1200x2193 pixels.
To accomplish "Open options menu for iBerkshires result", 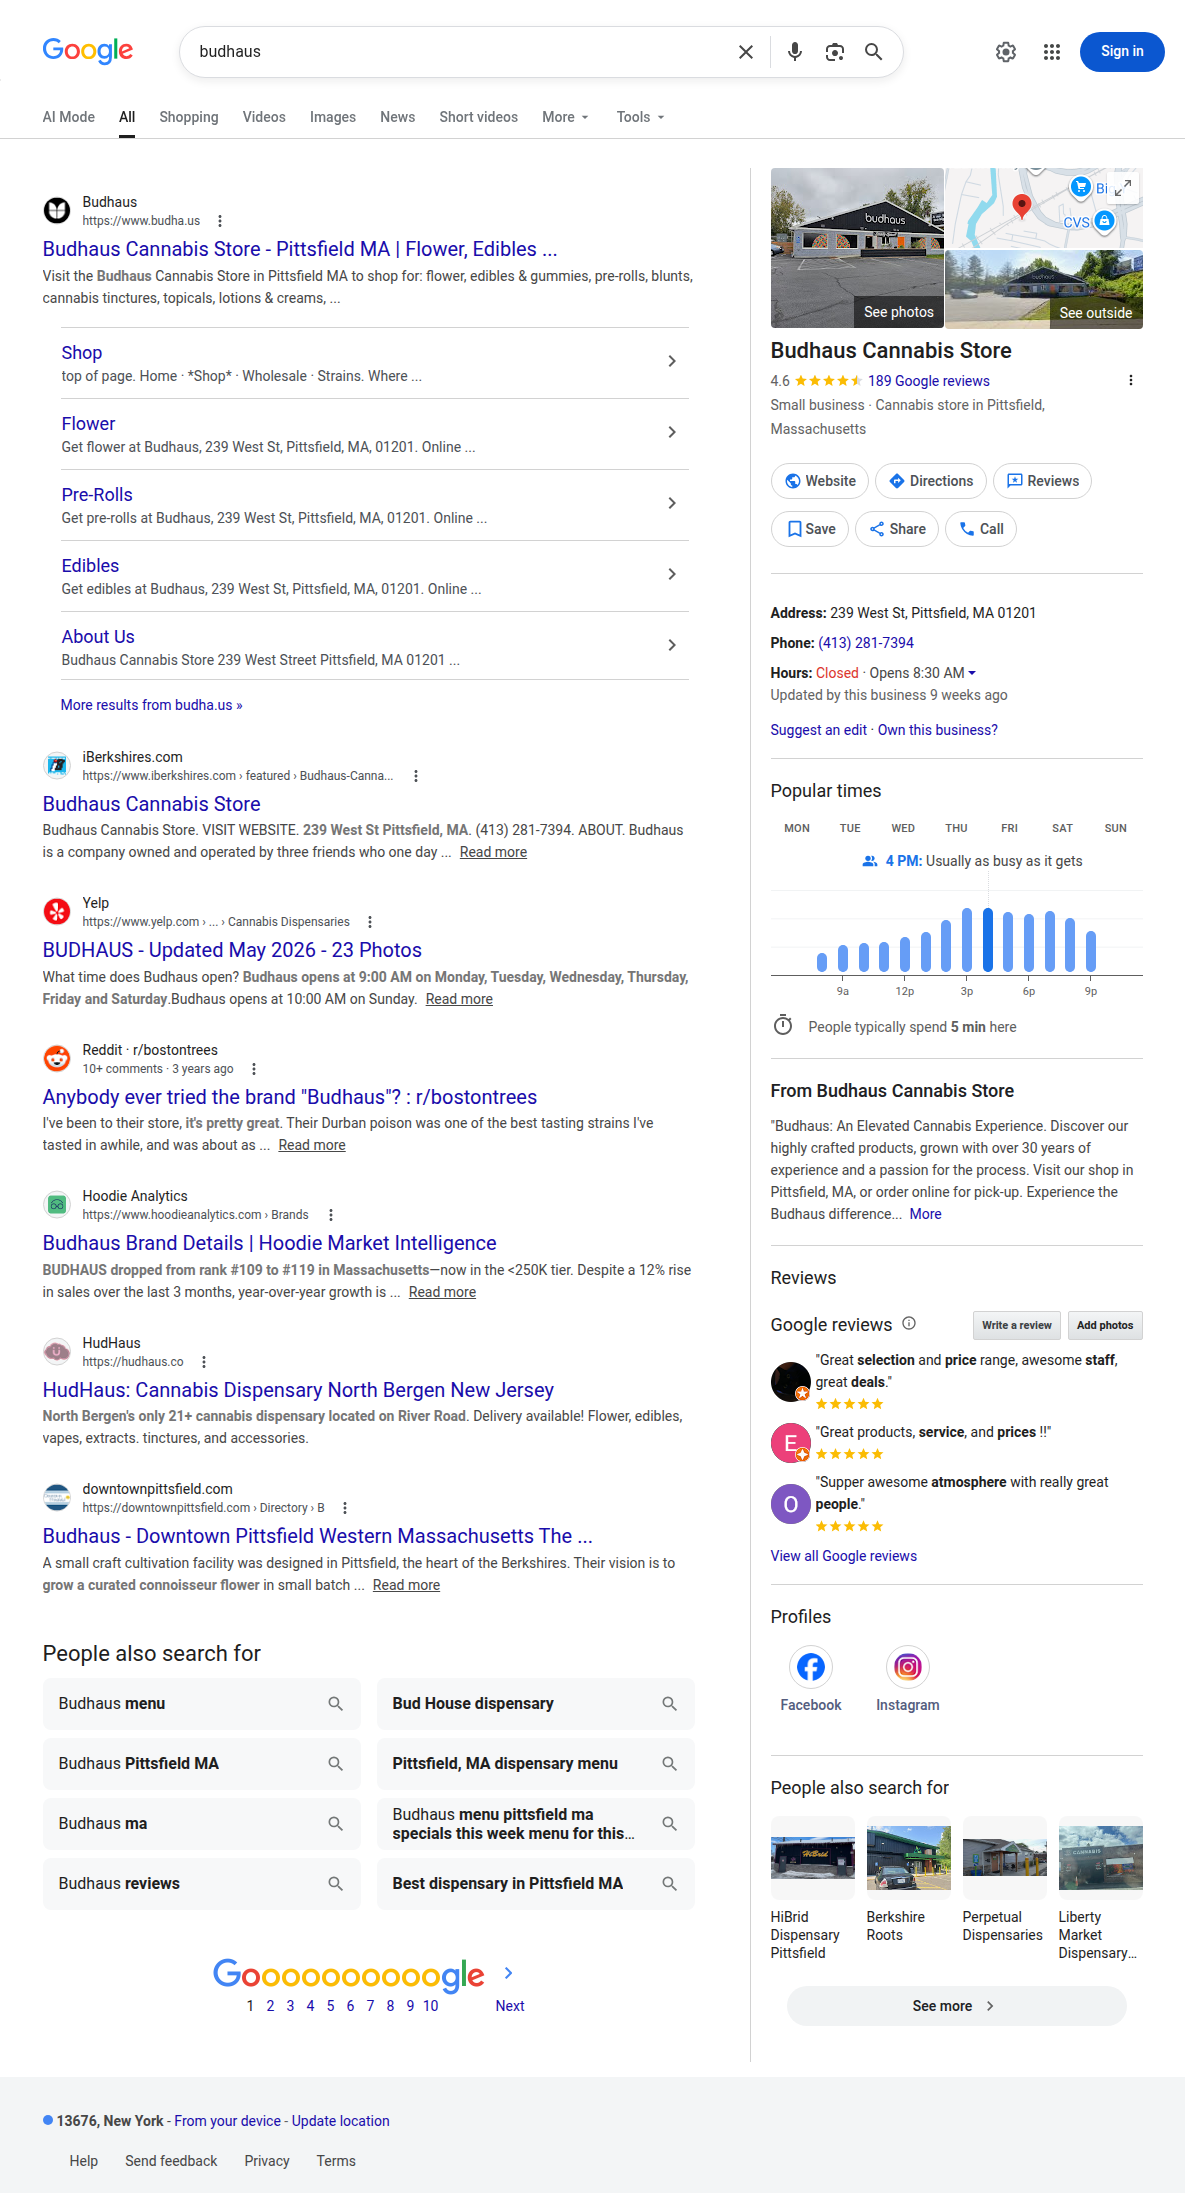I will point(416,776).
